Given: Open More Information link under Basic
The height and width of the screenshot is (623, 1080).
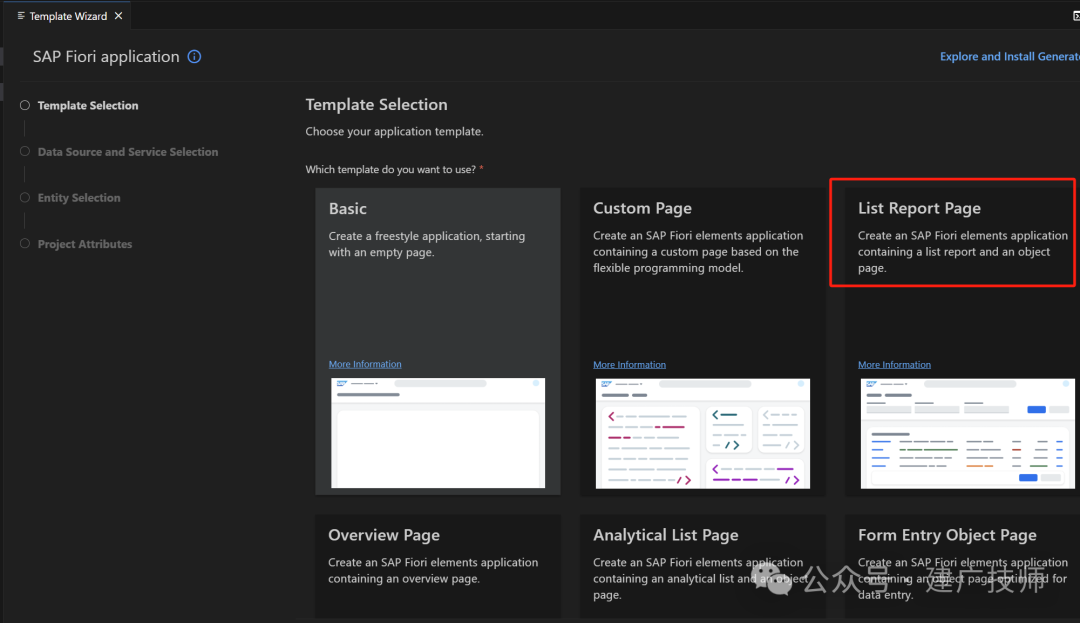Looking at the screenshot, I should pyautogui.click(x=365, y=364).
